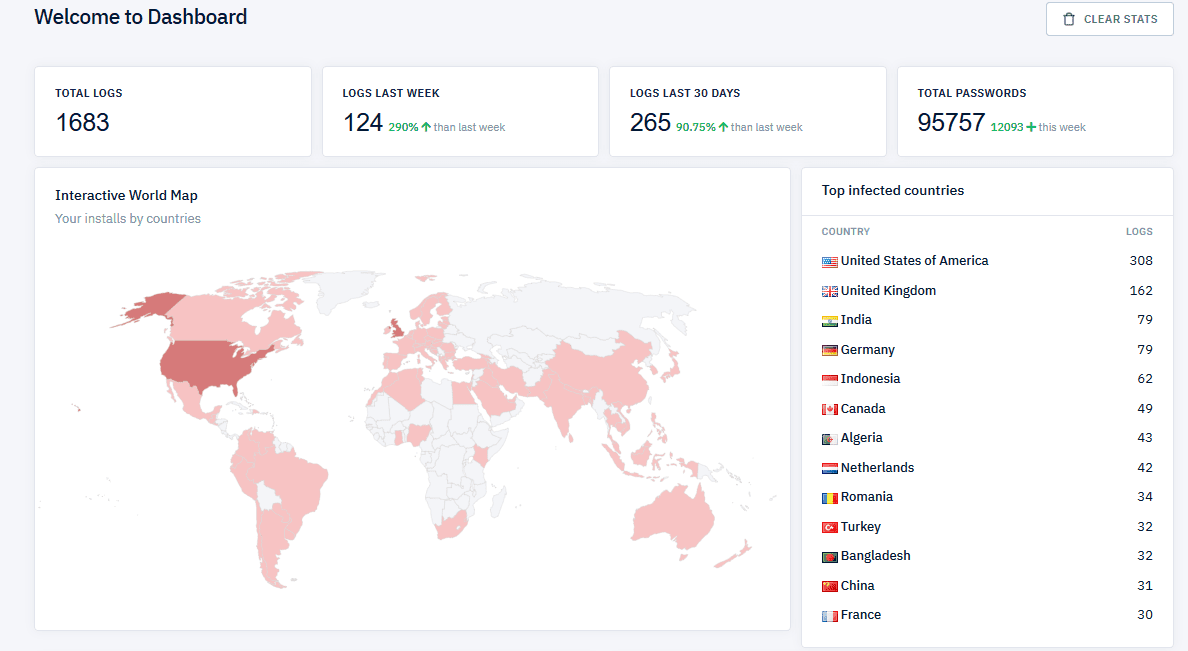Screen dimensions: 1188x651
Task: Click the United Kingdom flag icon
Action: (x=829, y=291)
